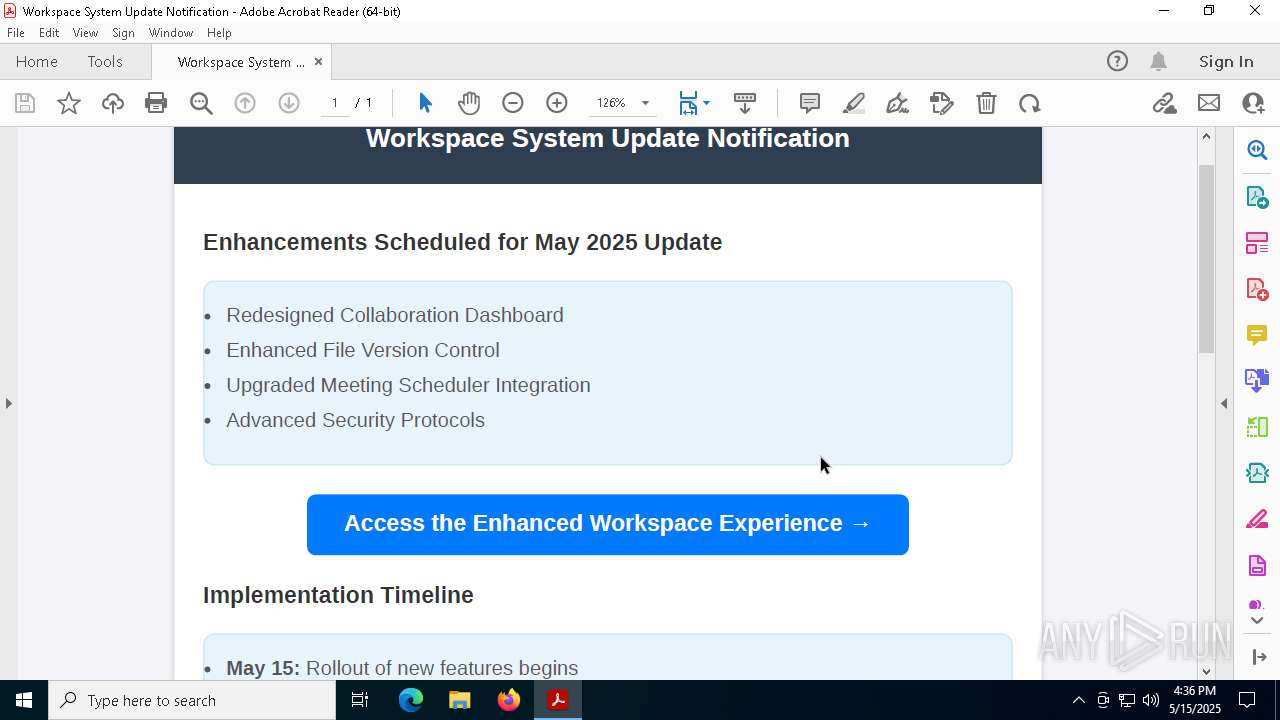Screen dimensions: 1280x720
Task: Switch to the Tools tab
Action: pos(105,62)
